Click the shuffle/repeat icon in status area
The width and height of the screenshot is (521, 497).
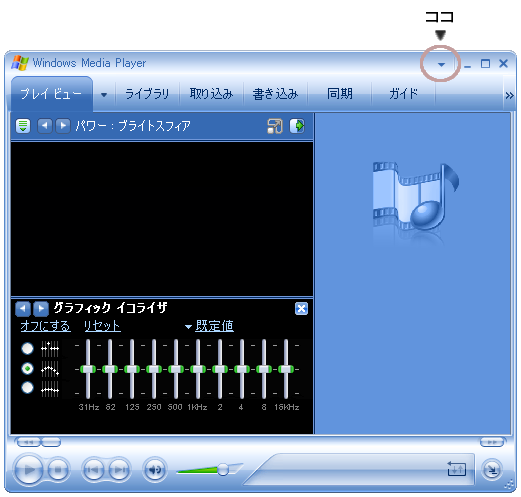(x=456, y=469)
